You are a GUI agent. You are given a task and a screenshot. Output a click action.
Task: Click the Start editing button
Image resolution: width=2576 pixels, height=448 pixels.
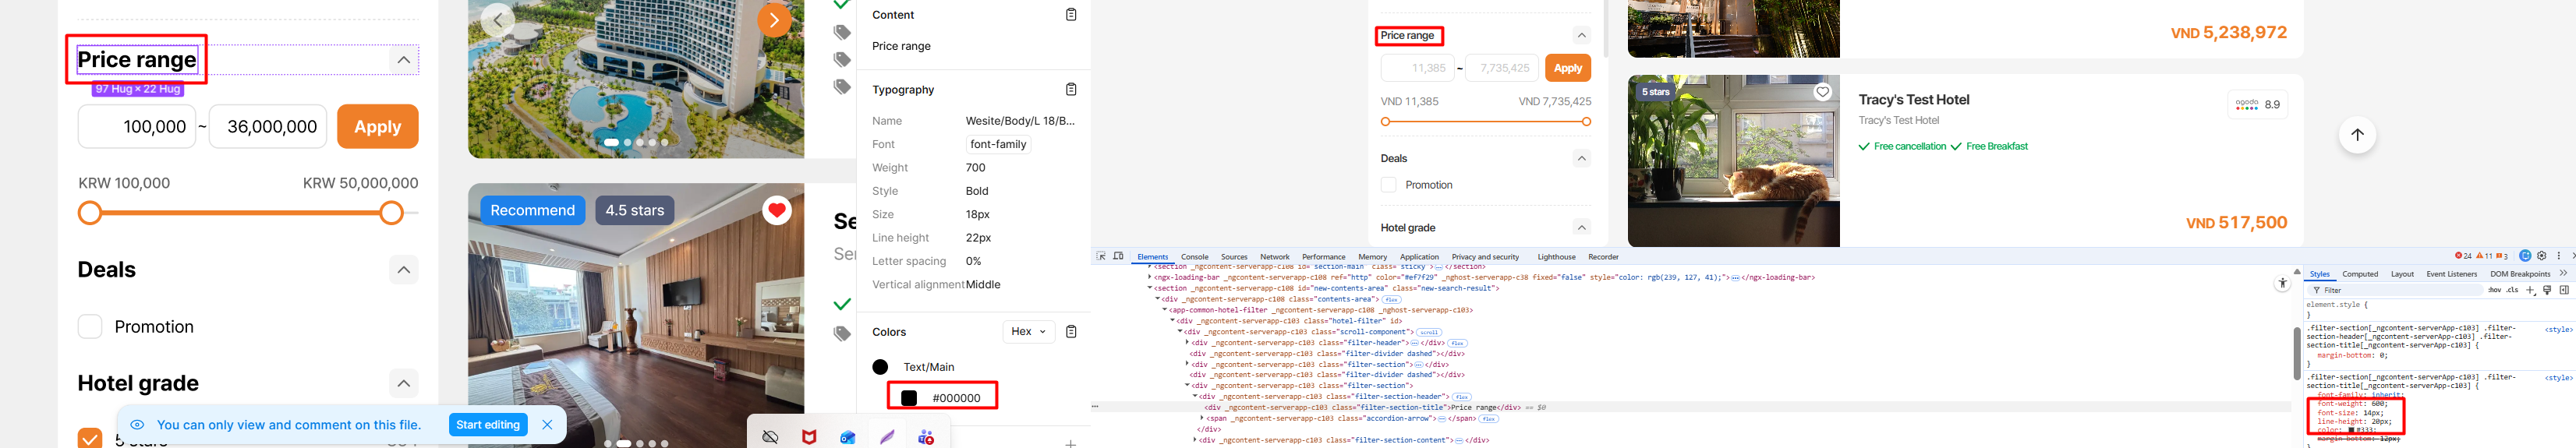(488, 425)
